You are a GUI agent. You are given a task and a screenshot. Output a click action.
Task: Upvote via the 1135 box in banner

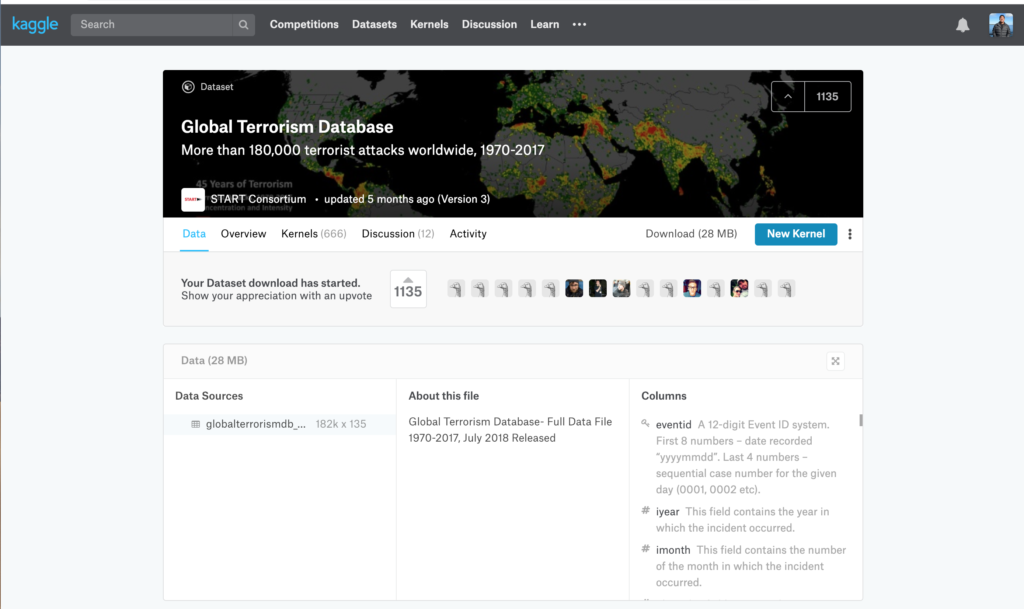[x=408, y=289]
